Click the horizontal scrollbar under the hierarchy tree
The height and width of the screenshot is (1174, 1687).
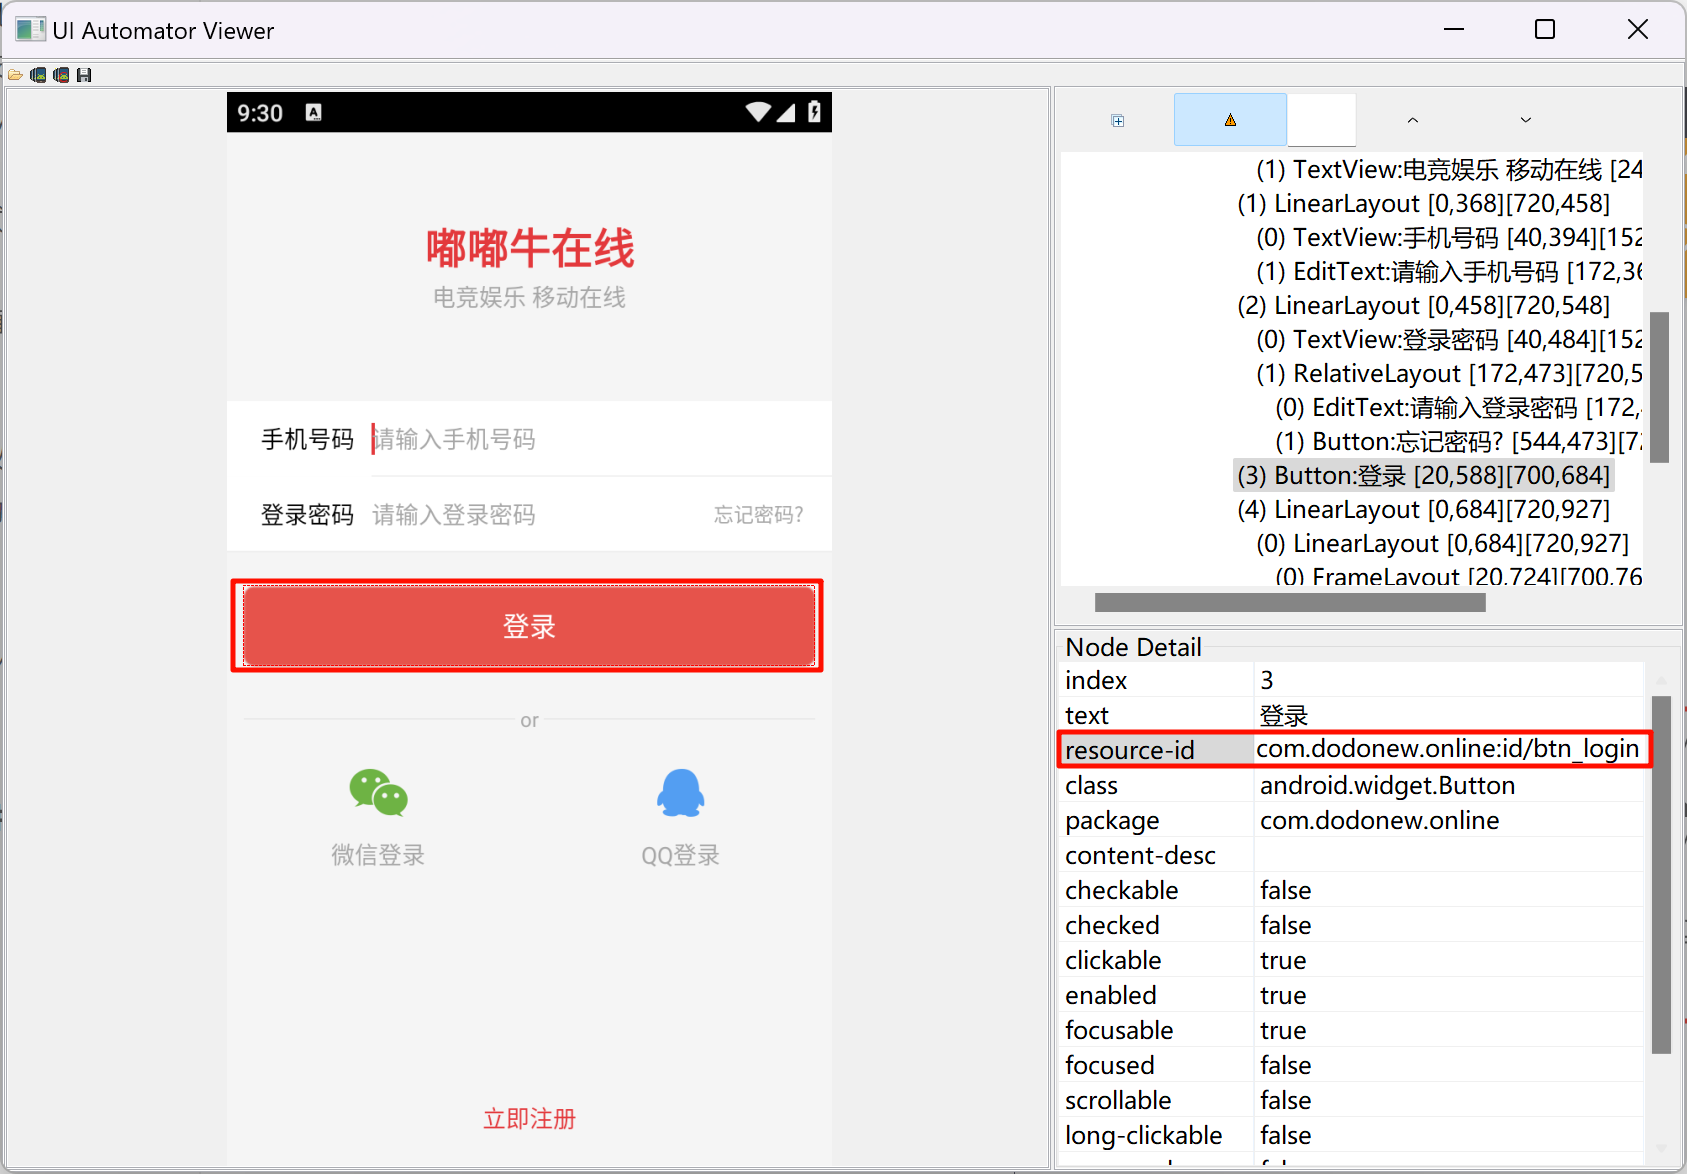pos(1289,603)
